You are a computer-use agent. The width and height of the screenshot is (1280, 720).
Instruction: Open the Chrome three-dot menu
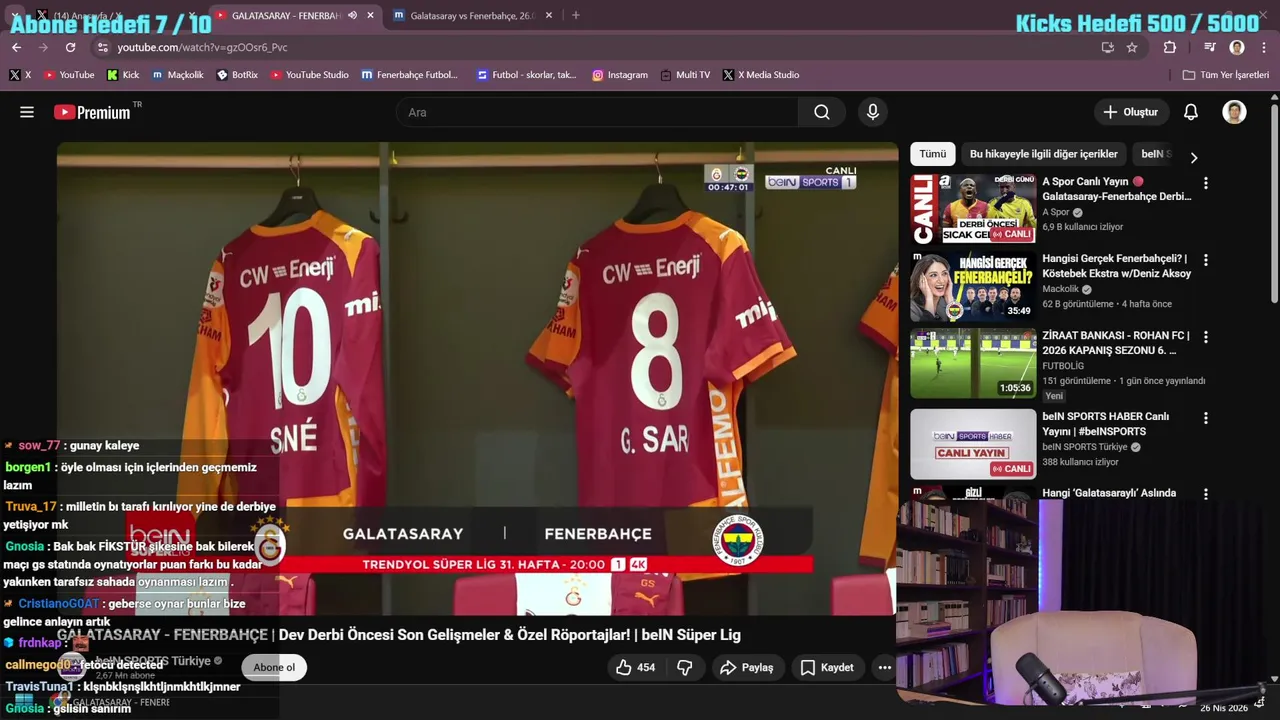[1264, 47]
